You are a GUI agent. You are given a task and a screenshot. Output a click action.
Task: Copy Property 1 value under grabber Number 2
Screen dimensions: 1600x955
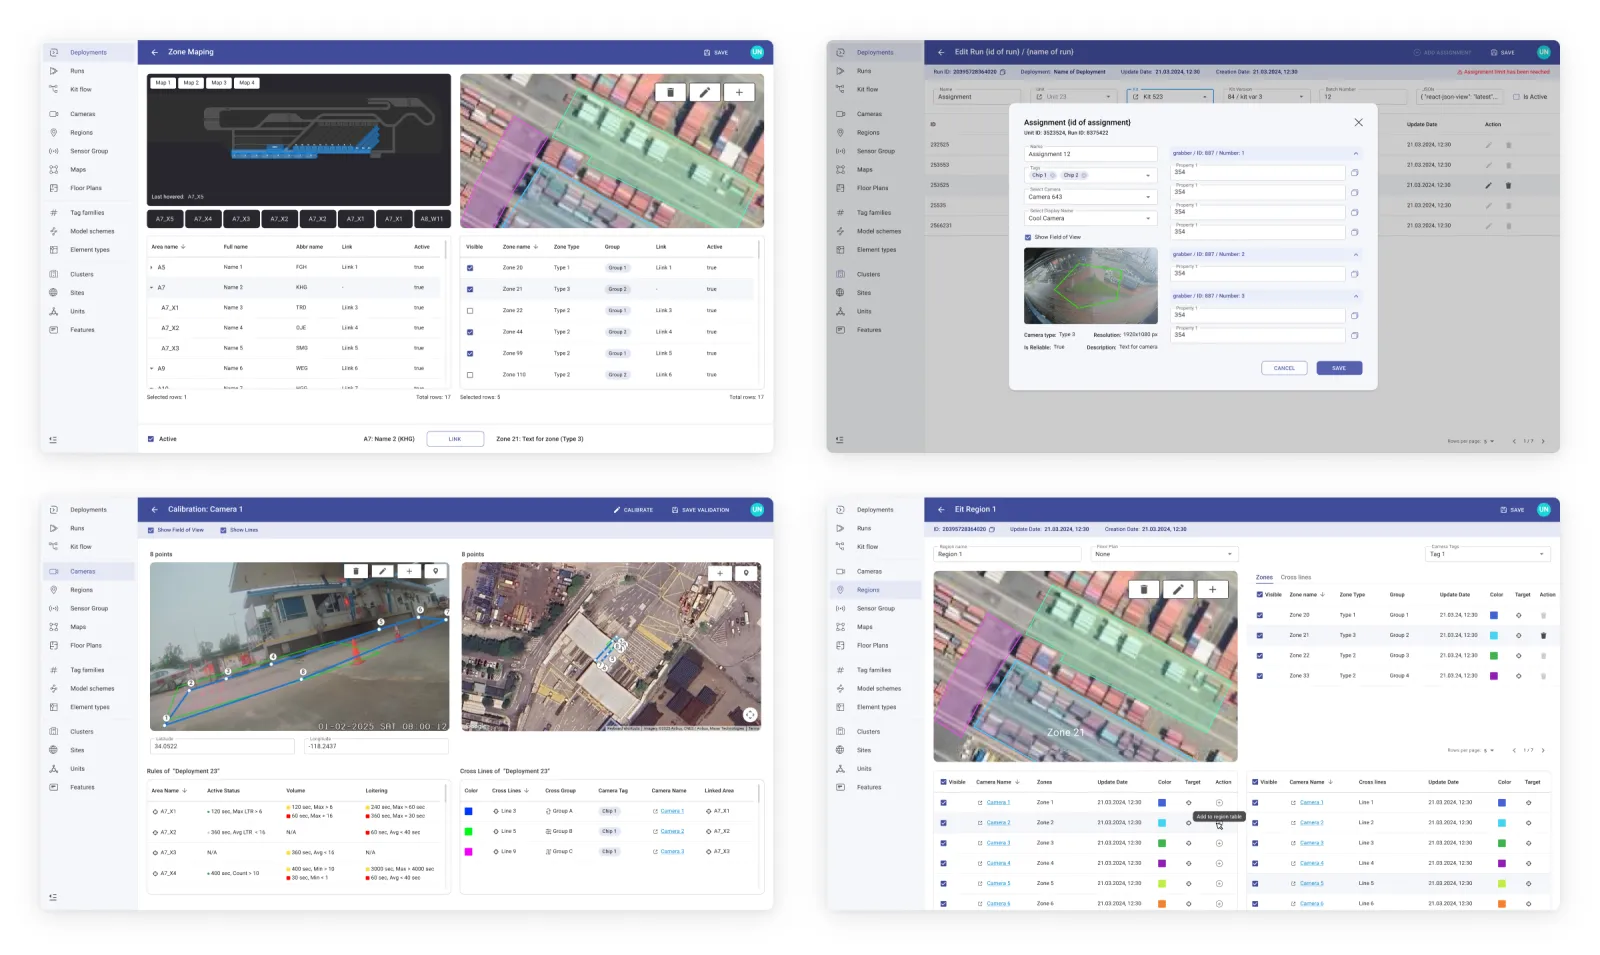coord(1355,274)
